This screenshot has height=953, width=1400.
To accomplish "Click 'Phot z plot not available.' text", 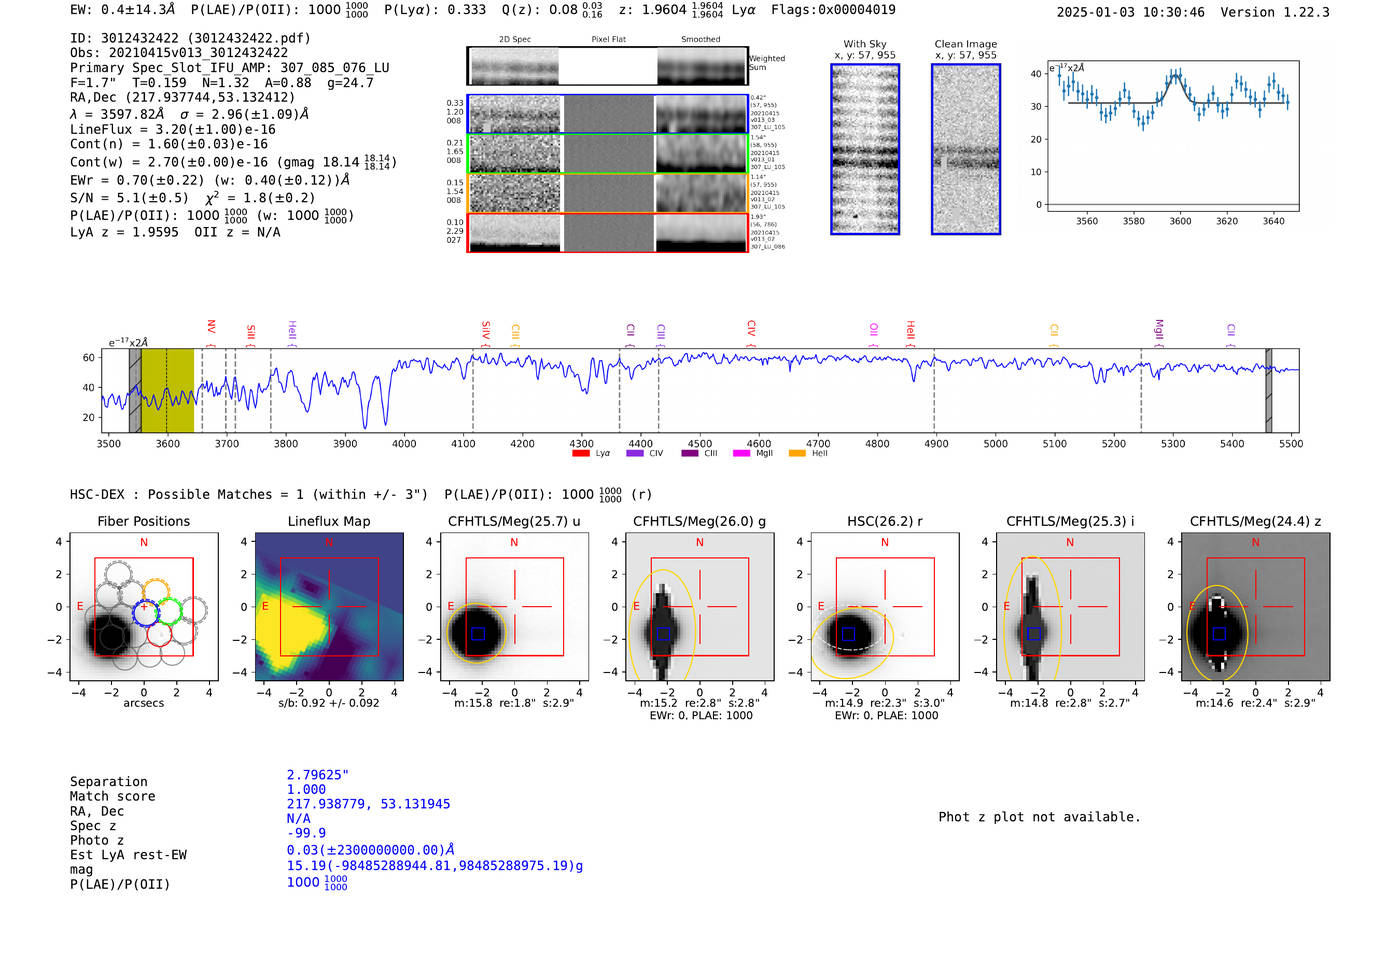I will (1039, 817).
